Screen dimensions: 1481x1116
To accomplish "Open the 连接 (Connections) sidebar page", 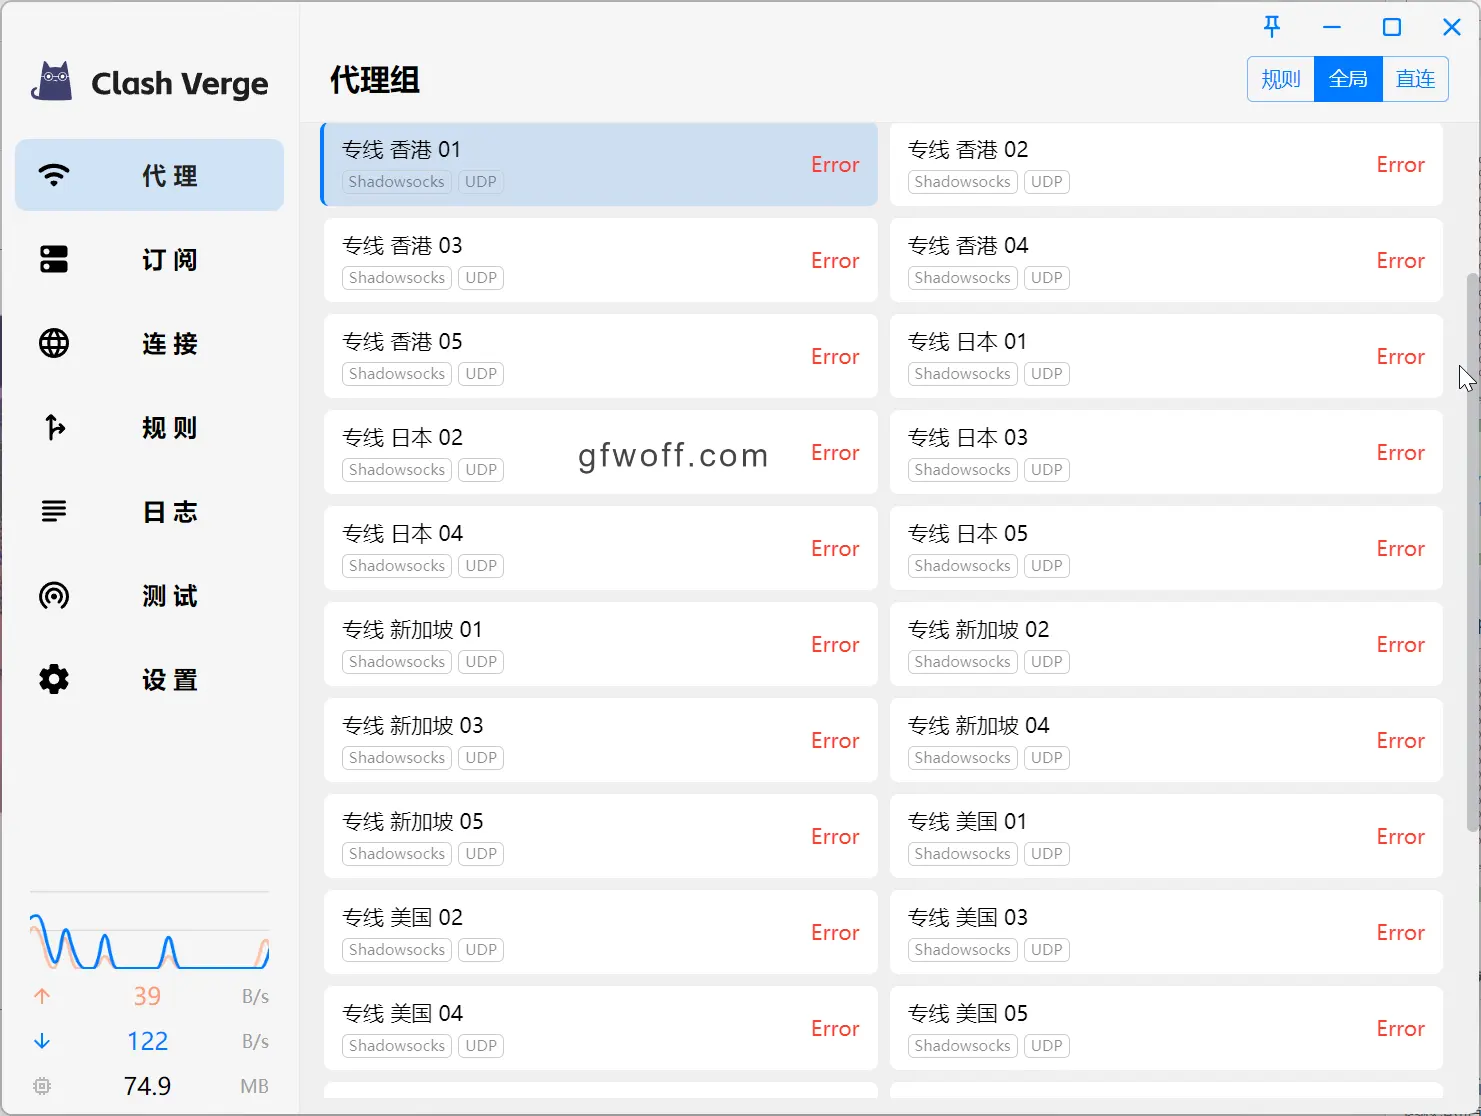I will (x=149, y=343).
